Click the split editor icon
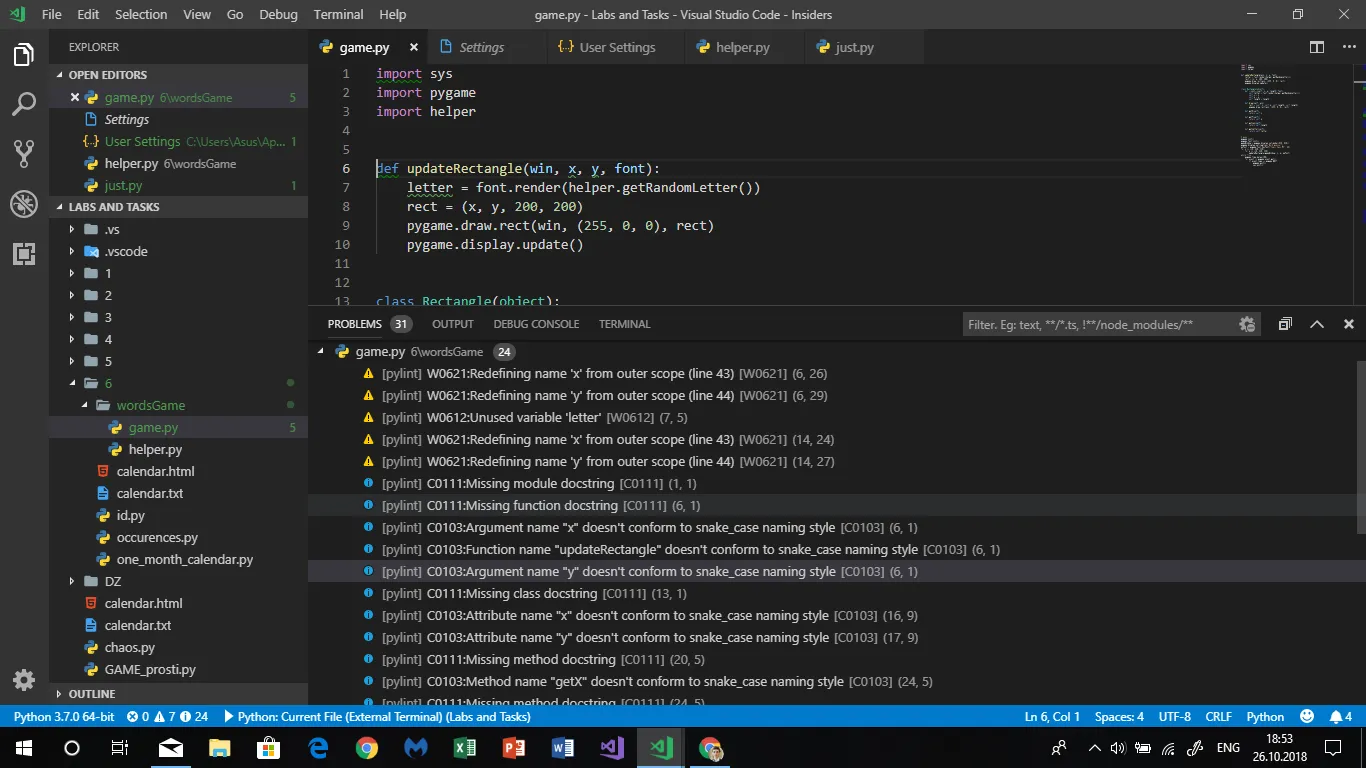Screen dimensions: 1366x768 point(1317,47)
